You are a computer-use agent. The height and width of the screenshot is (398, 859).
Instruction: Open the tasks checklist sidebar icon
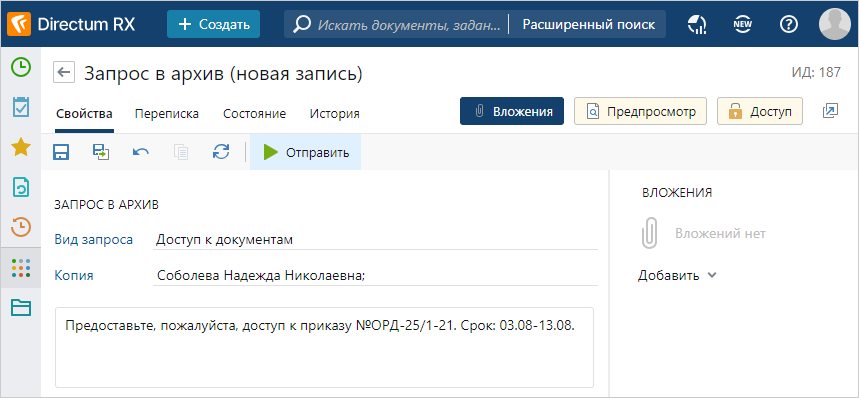[x=21, y=107]
